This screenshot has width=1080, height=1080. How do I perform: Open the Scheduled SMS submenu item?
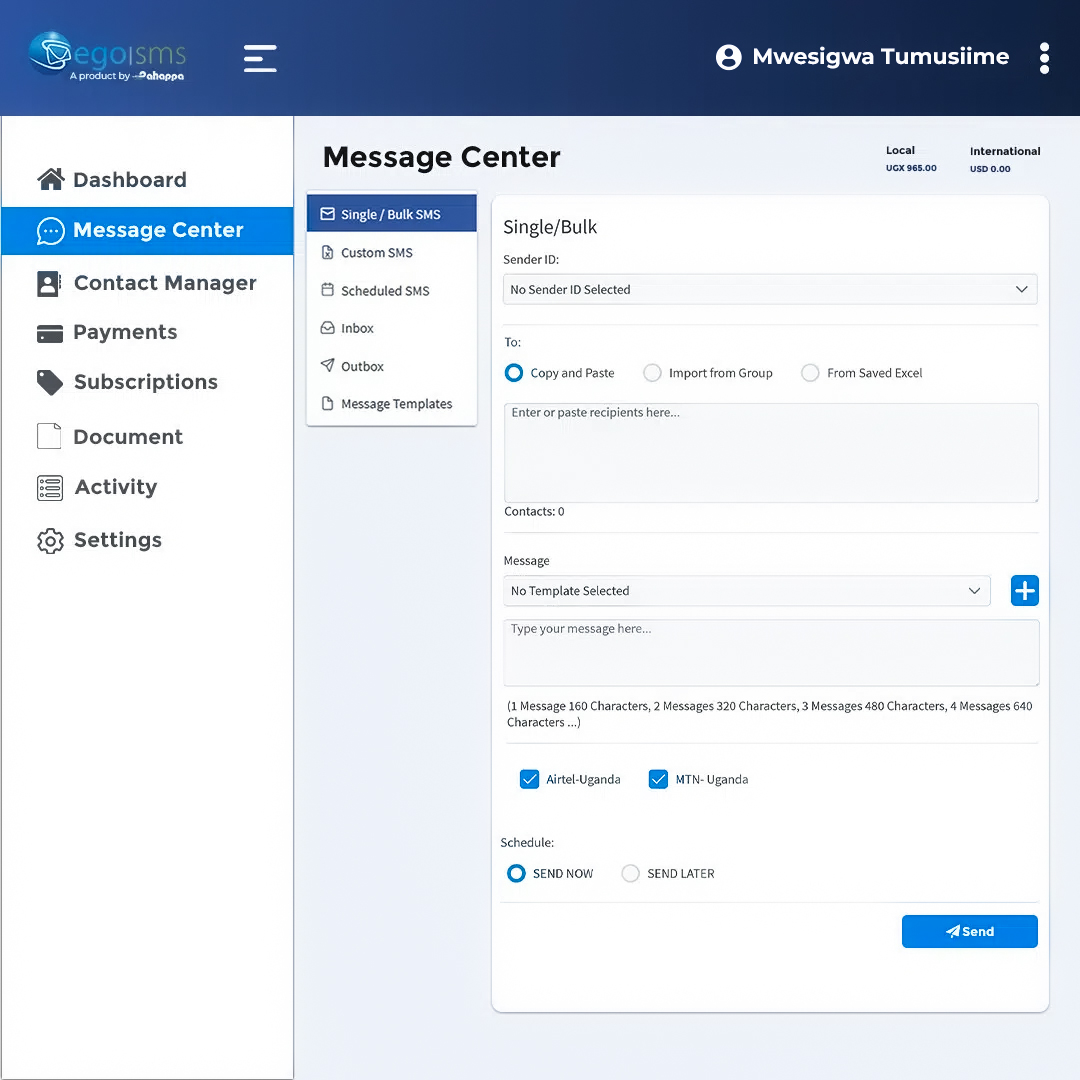point(385,291)
